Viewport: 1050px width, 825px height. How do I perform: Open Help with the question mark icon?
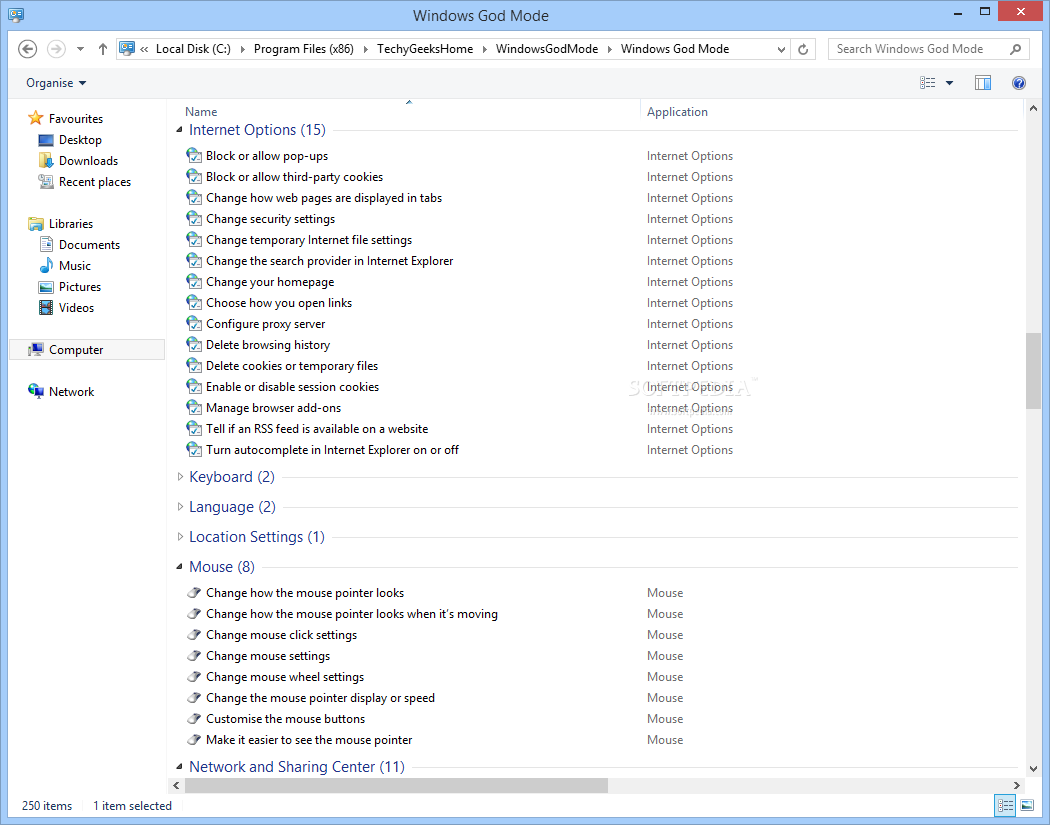click(x=1019, y=83)
